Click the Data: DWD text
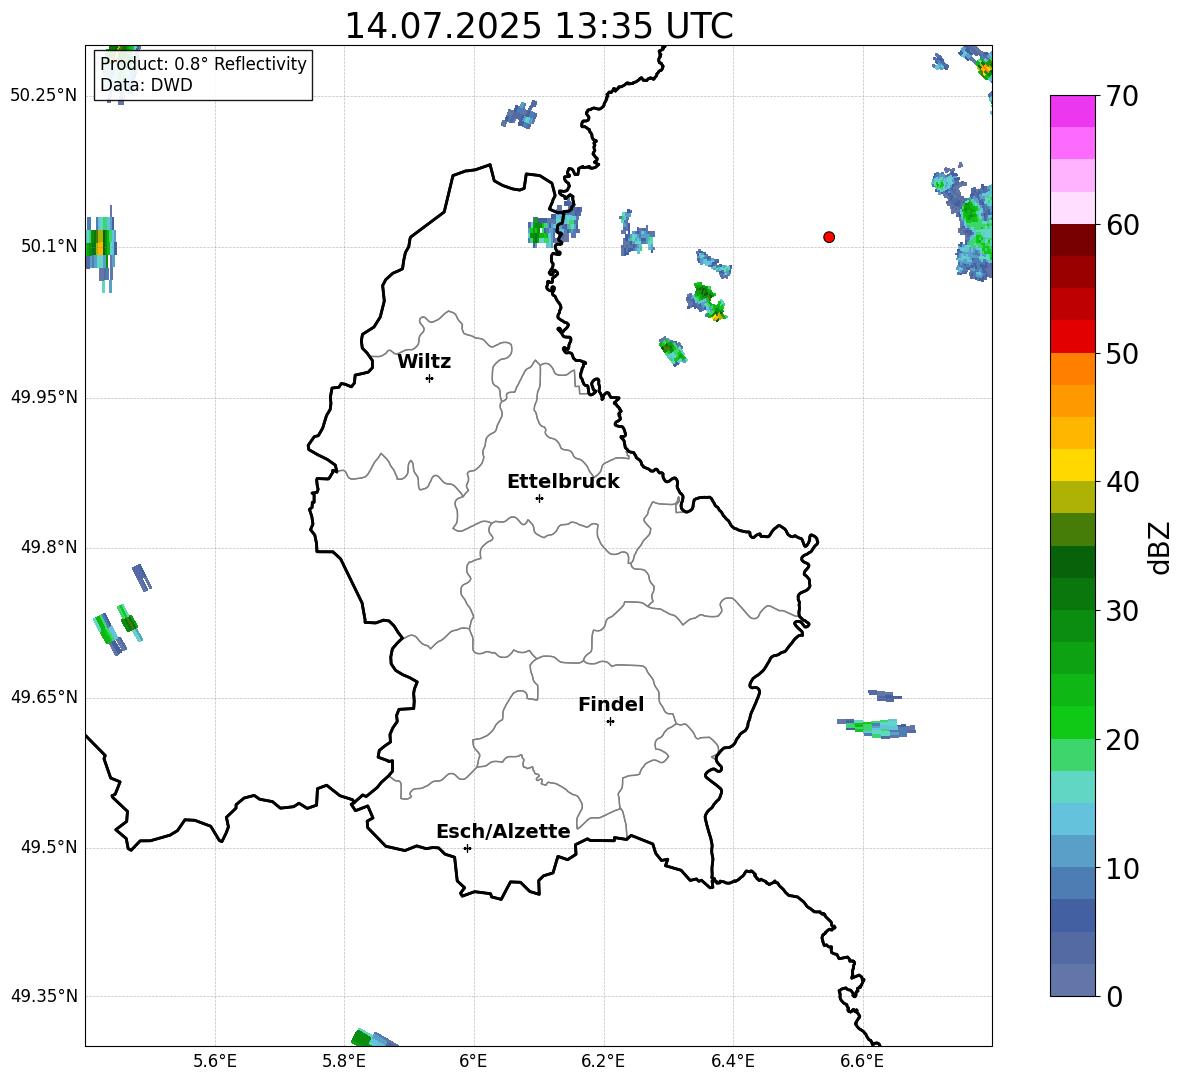 (146, 85)
